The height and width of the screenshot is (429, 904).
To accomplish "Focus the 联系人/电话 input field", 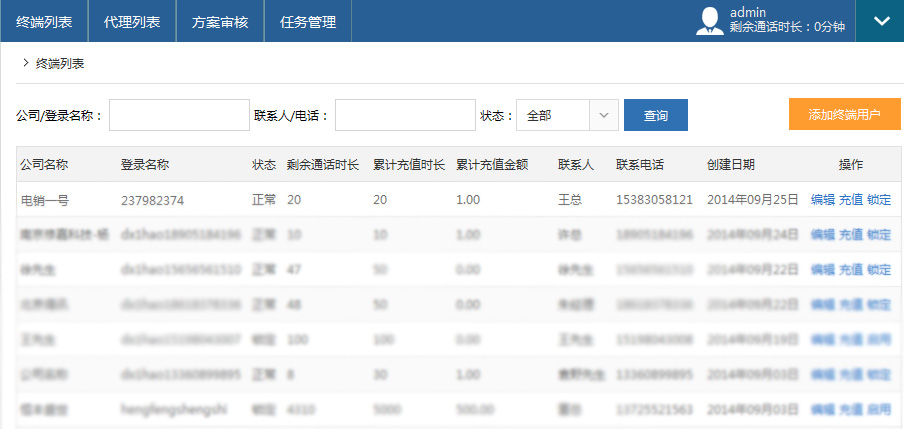I will tap(405, 115).
